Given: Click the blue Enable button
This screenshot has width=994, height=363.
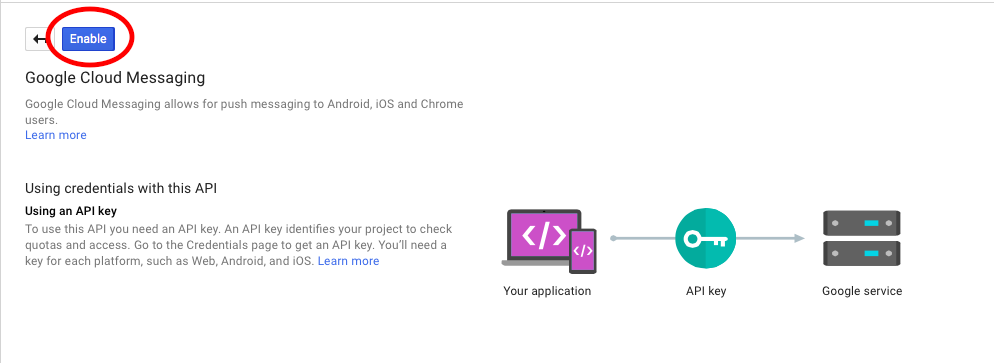Looking at the screenshot, I should click(88, 39).
